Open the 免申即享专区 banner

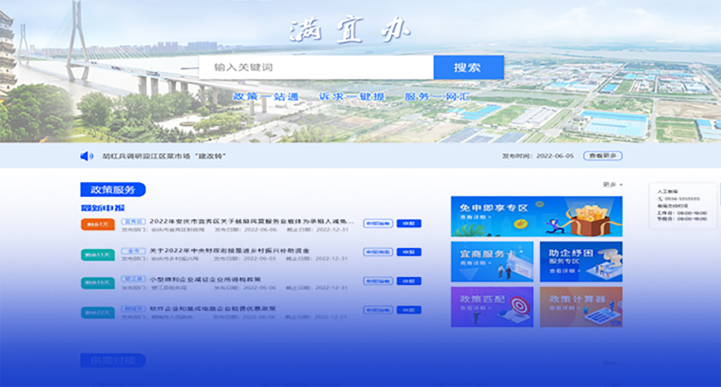(x=537, y=216)
